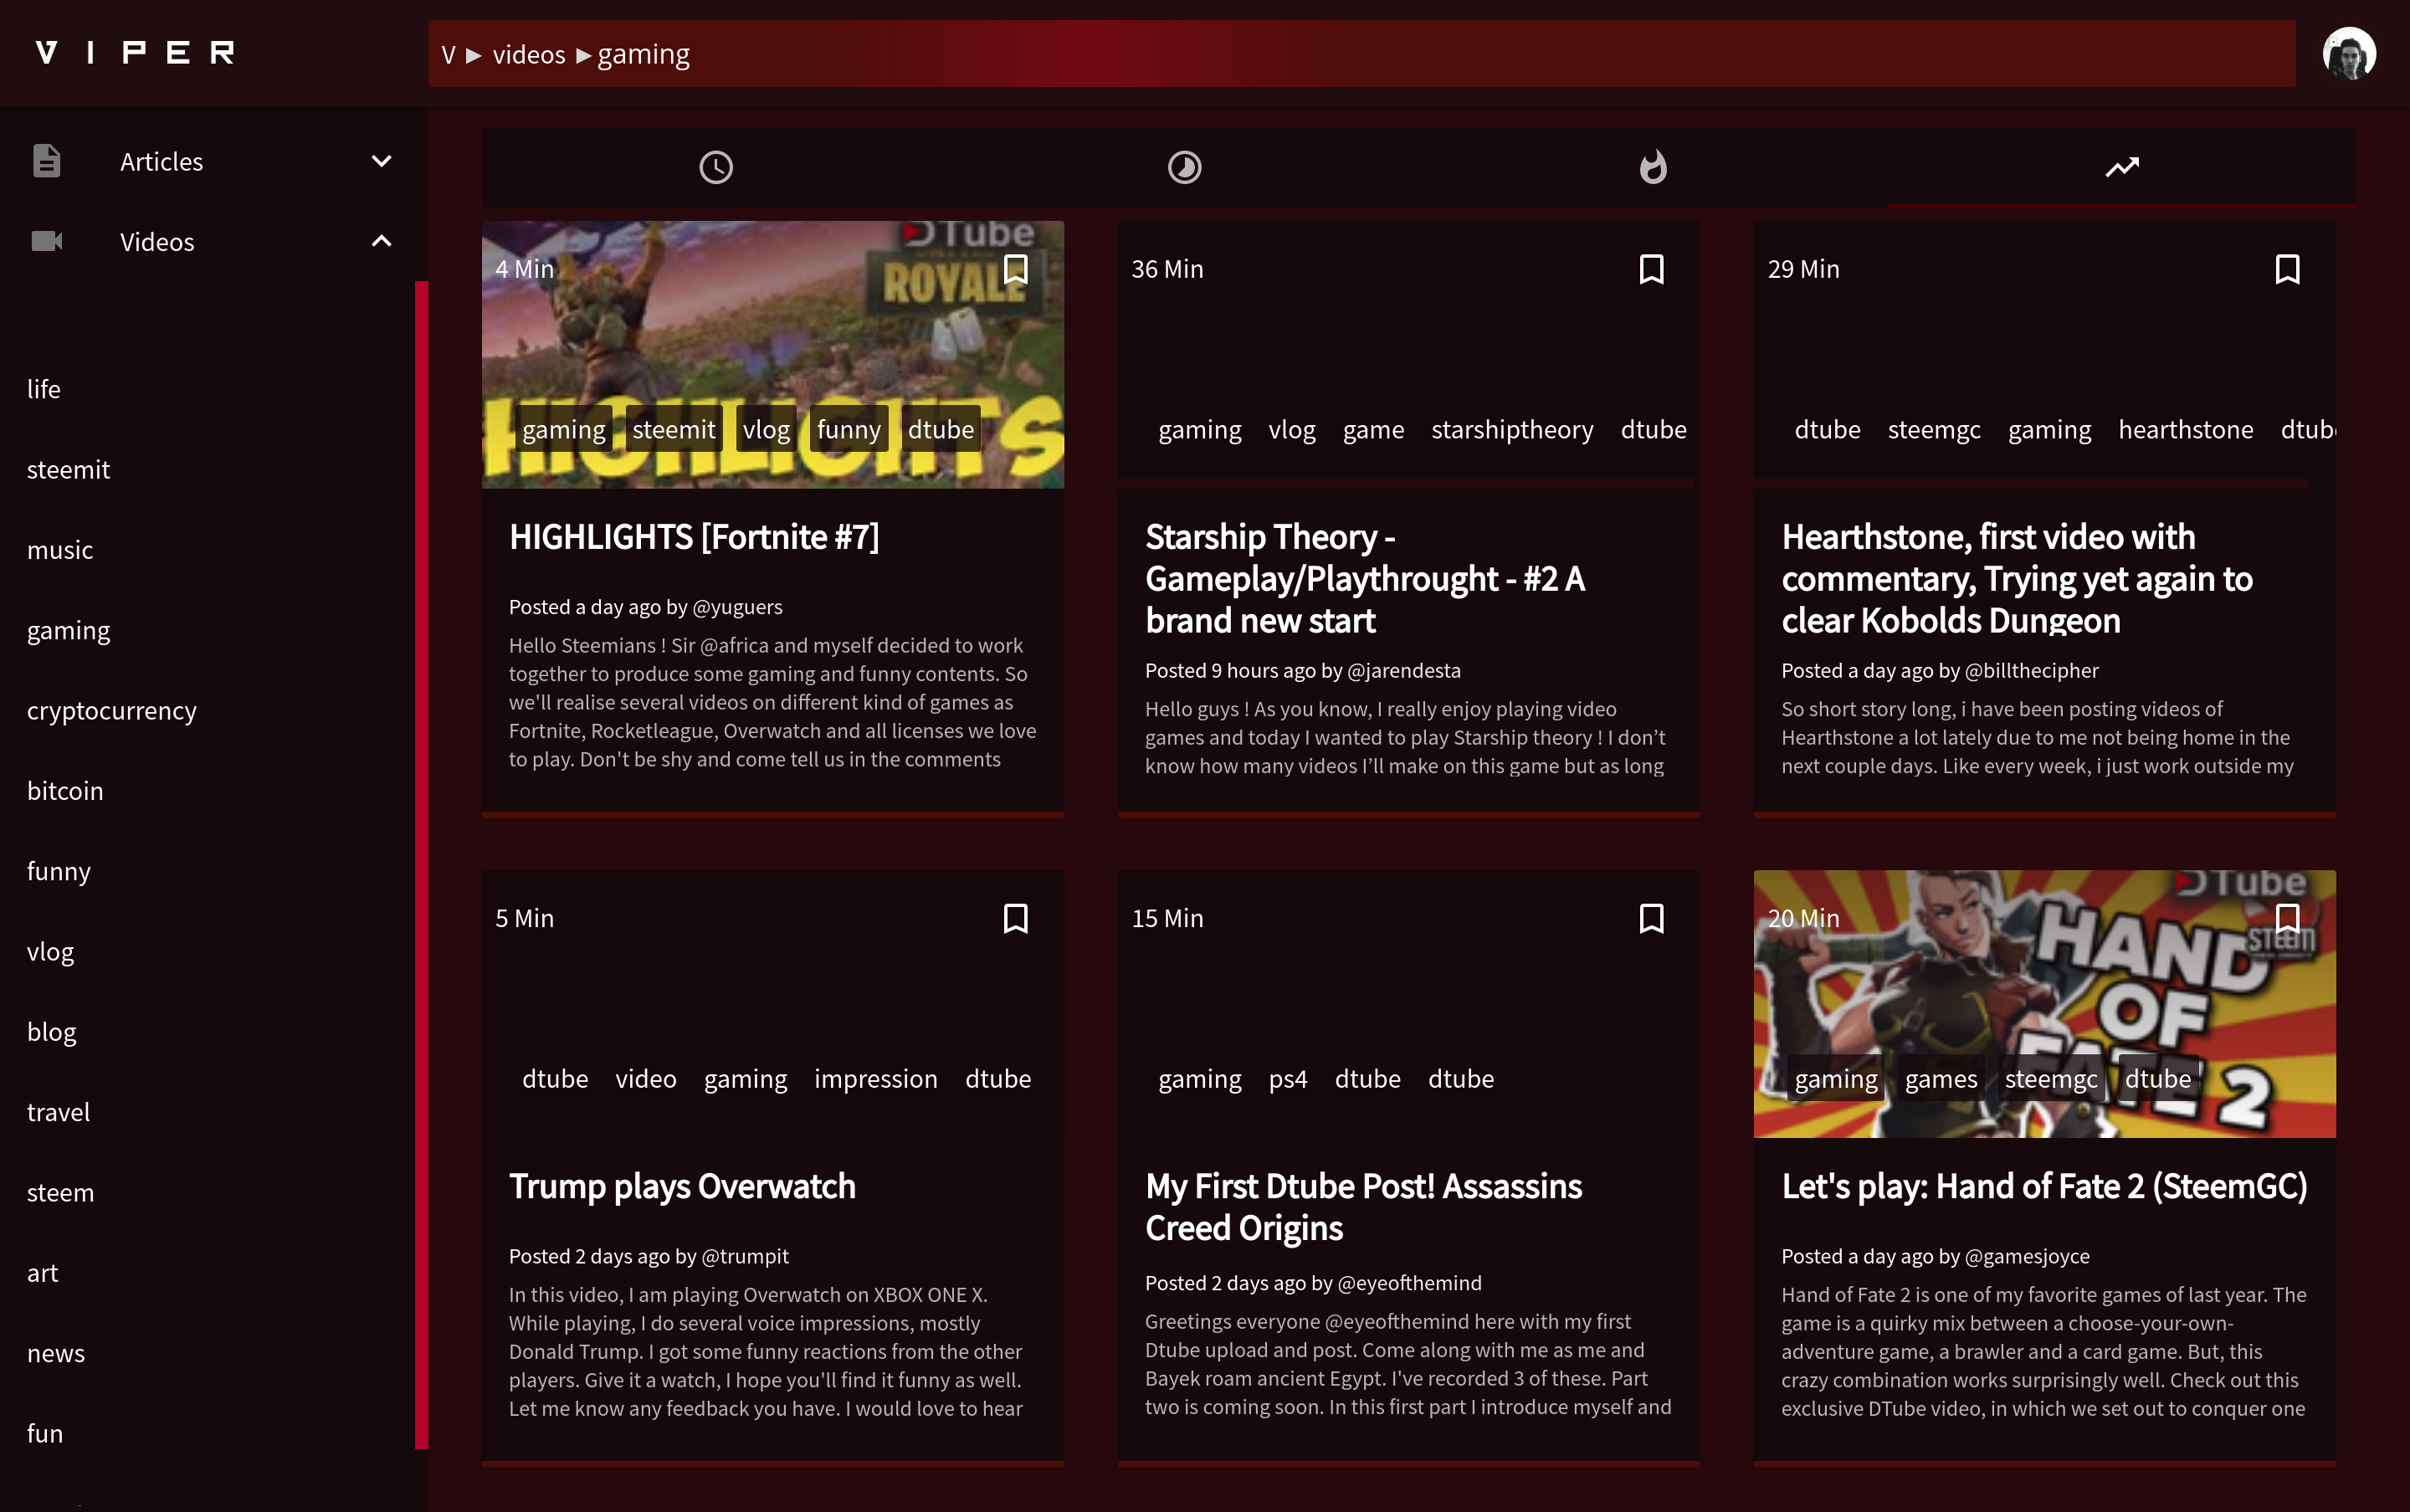Select the gaming tag in sidebar

pos(68,631)
